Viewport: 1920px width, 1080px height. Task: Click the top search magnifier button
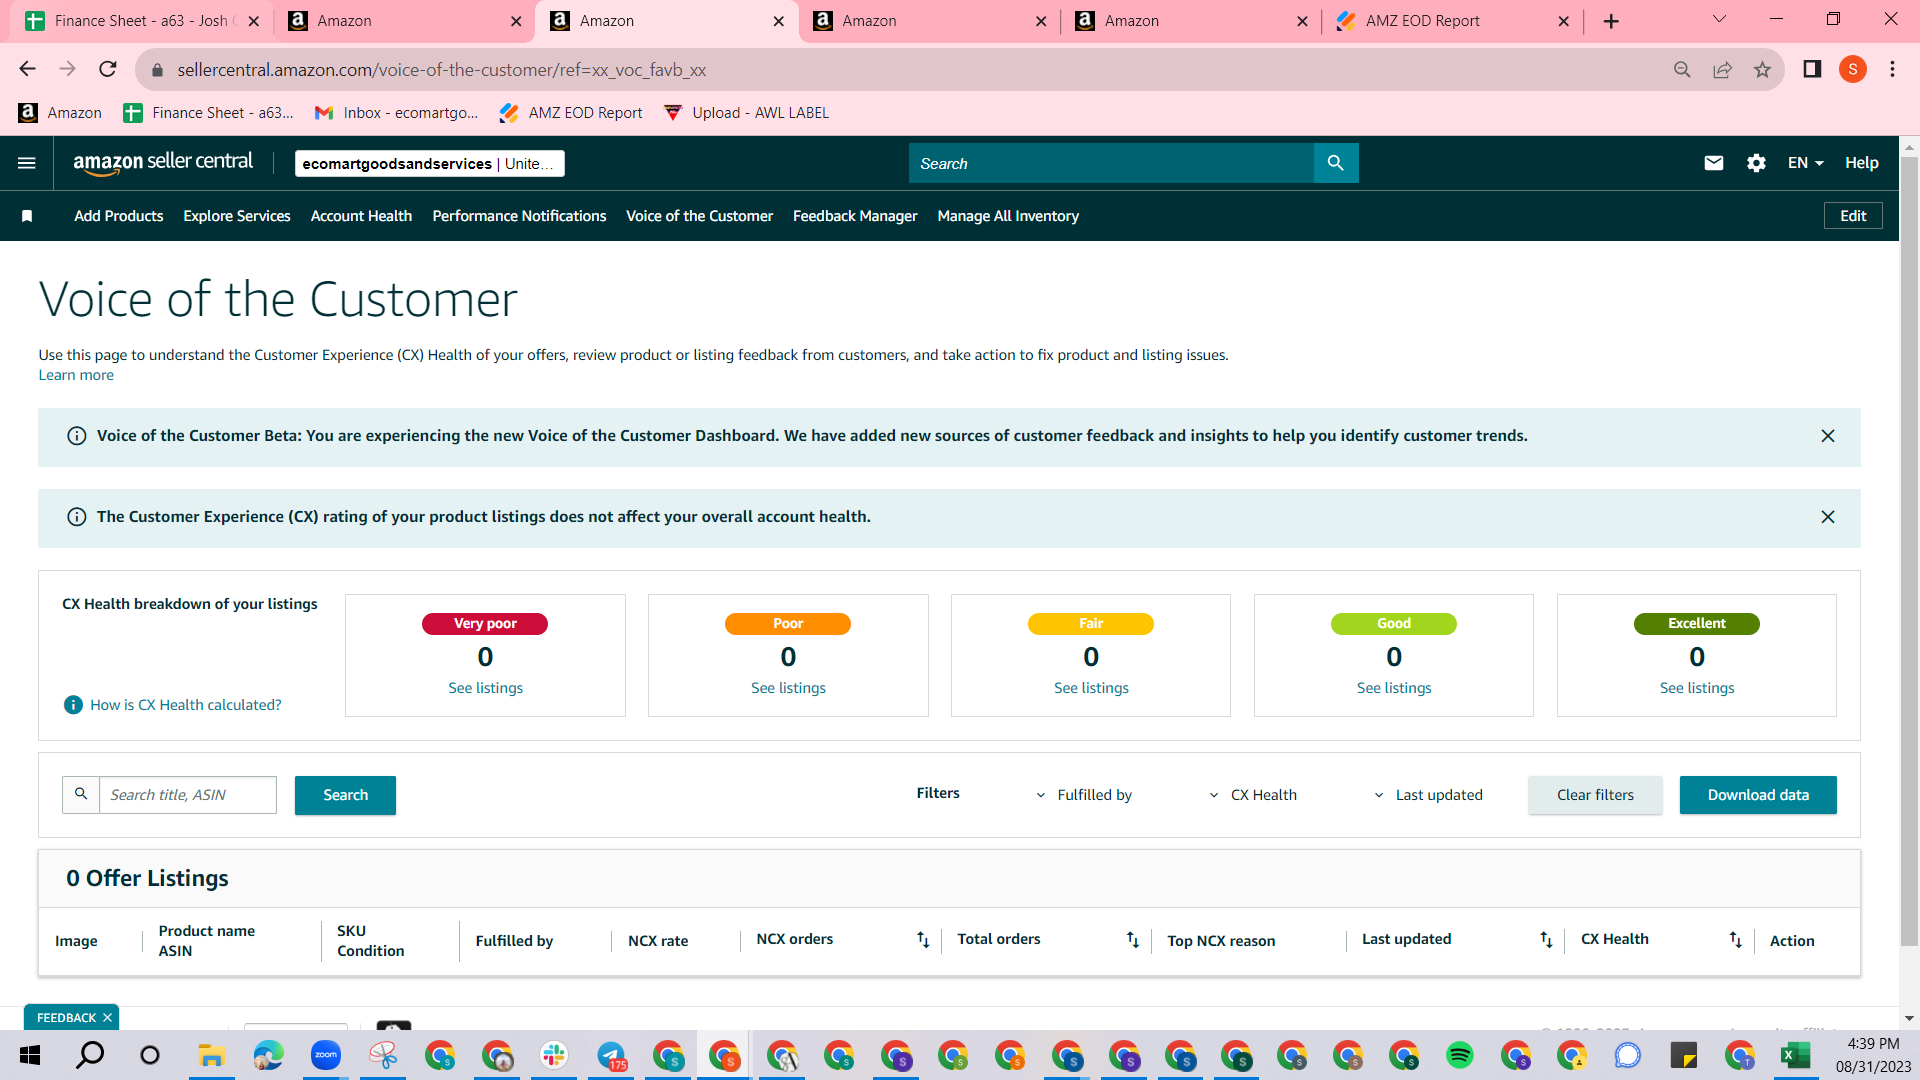tap(1335, 163)
